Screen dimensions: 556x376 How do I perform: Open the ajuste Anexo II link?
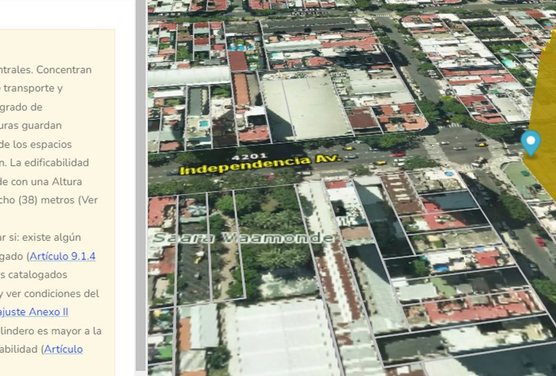34,312
